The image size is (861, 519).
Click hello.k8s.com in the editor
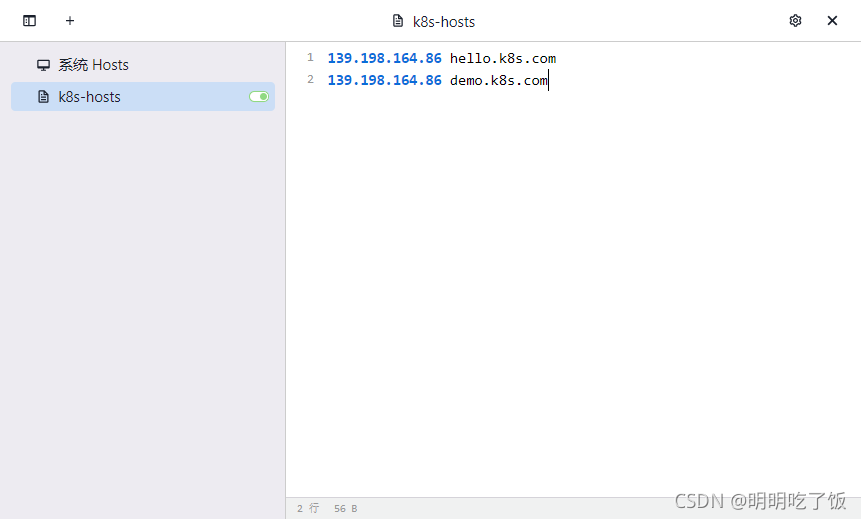click(x=503, y=58)
